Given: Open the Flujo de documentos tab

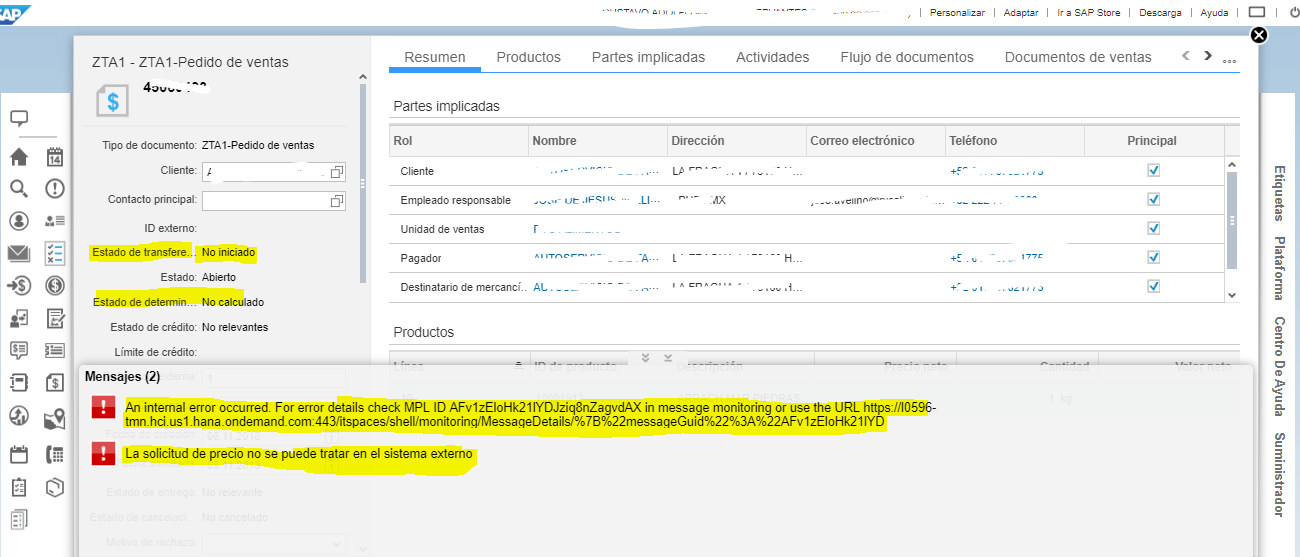Looking at the screenshot, I should (x=906, y=57).
